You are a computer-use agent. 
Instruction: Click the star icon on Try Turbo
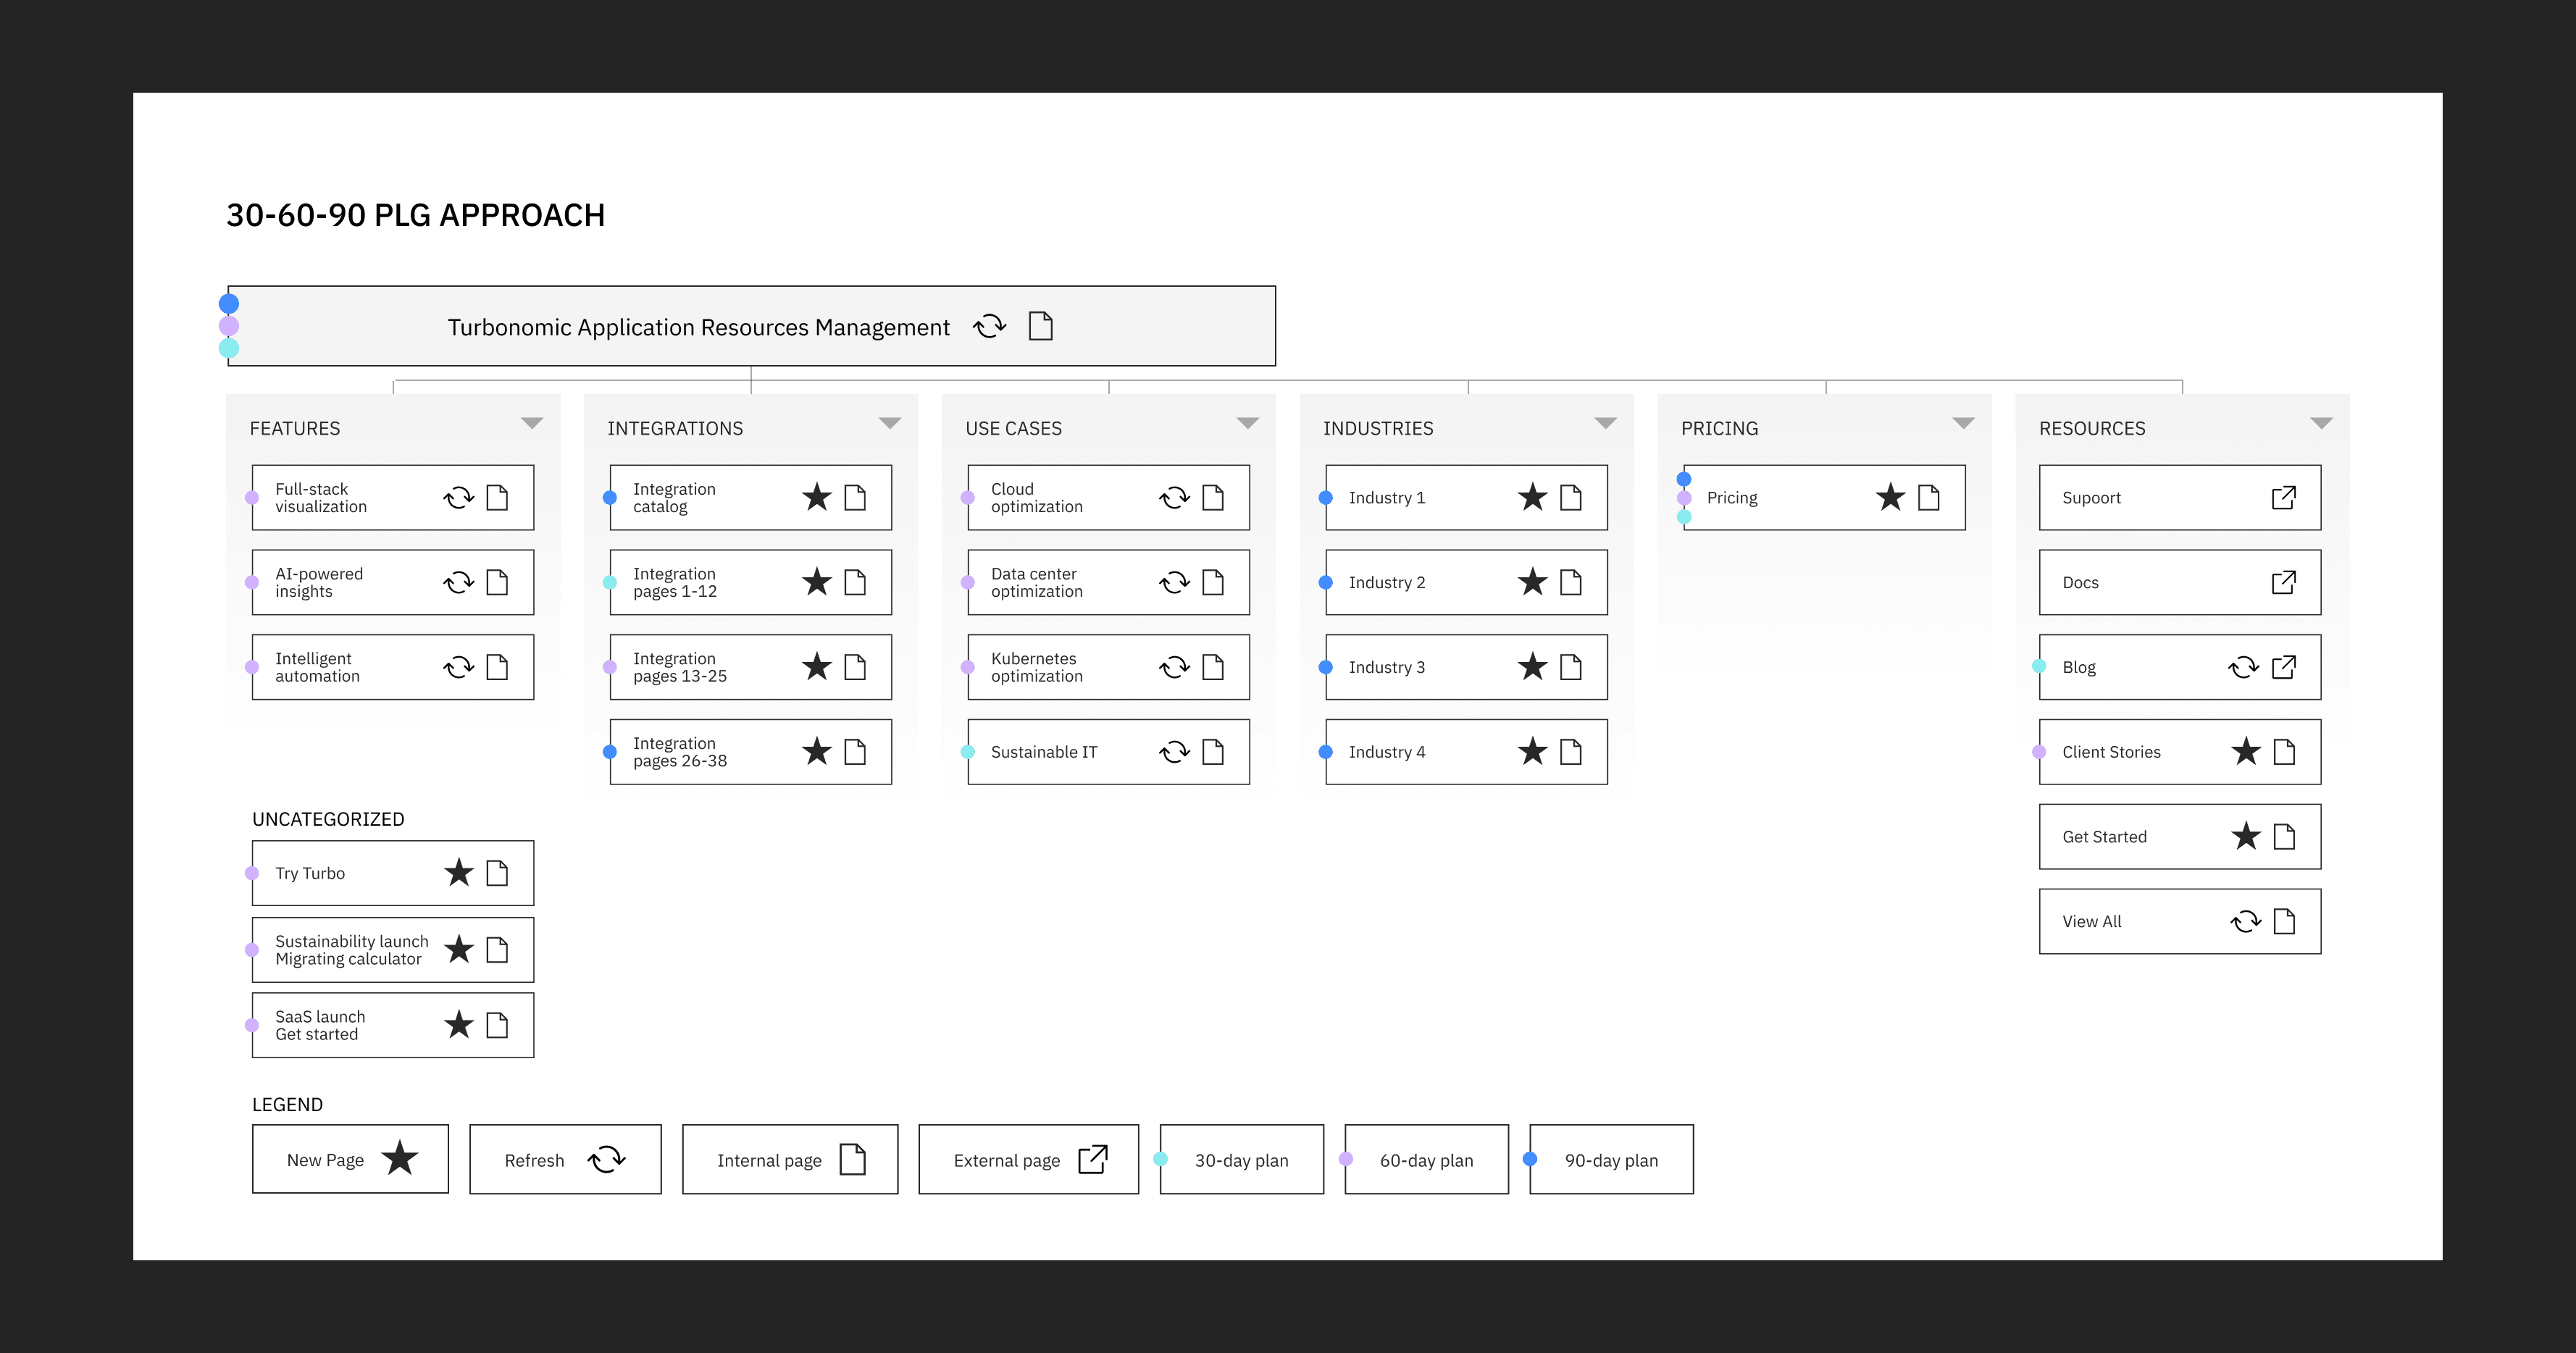458,873
